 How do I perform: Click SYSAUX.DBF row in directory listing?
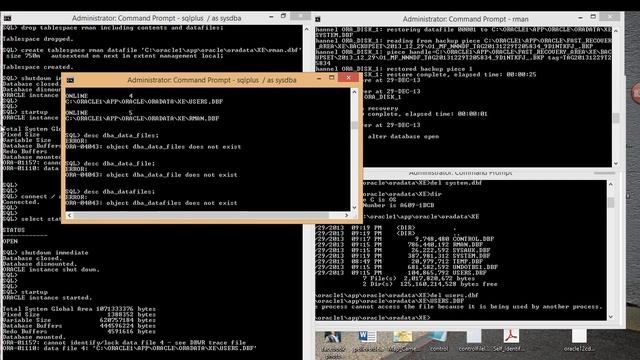[x=403, y=250]
